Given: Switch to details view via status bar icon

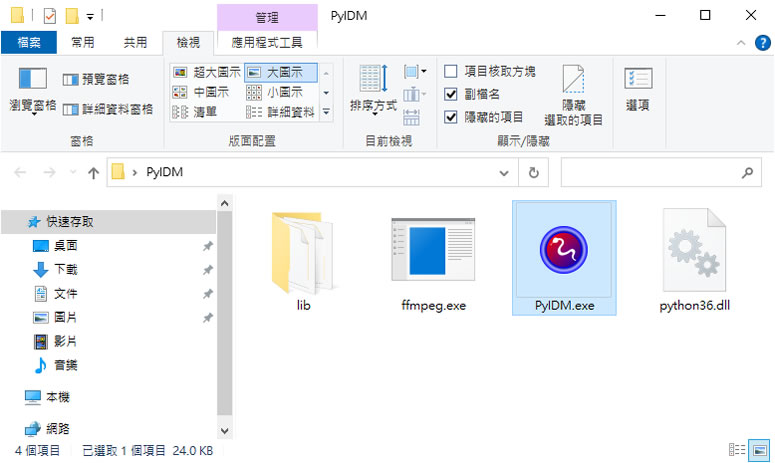Looking at the screenshot, I should (x=737, y=450).
